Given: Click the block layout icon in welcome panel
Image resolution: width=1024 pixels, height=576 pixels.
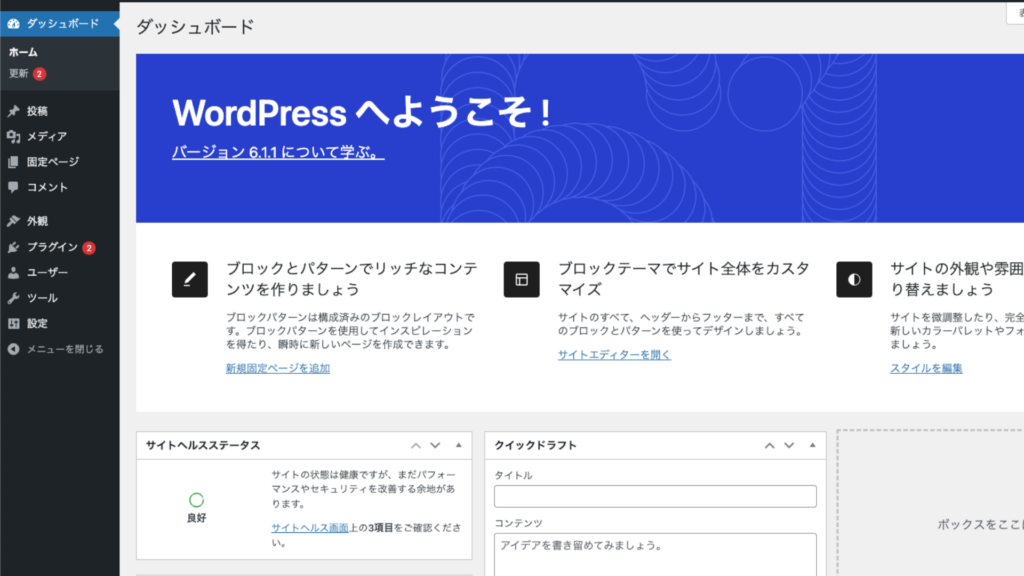Looking at the screenshot, I should (x=521, y=280).
